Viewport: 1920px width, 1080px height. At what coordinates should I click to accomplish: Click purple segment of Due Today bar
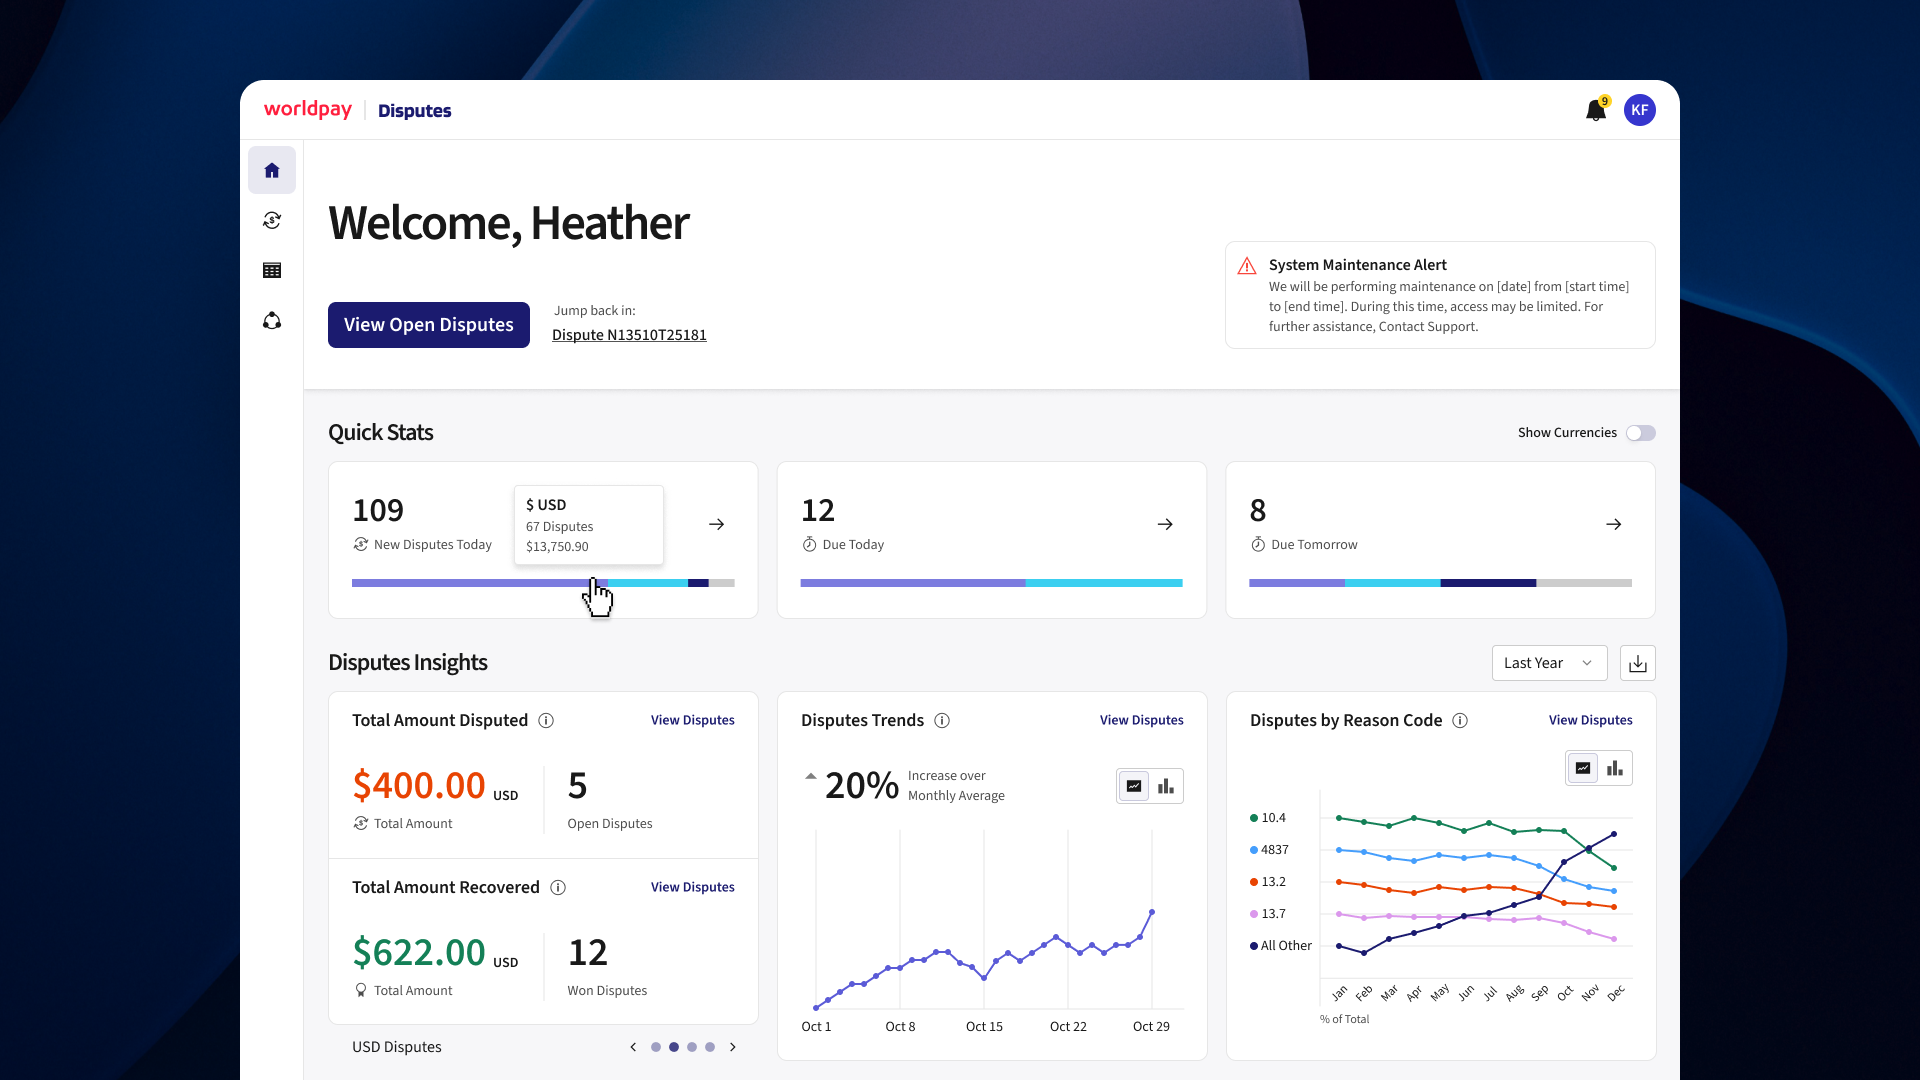(912, 583)
